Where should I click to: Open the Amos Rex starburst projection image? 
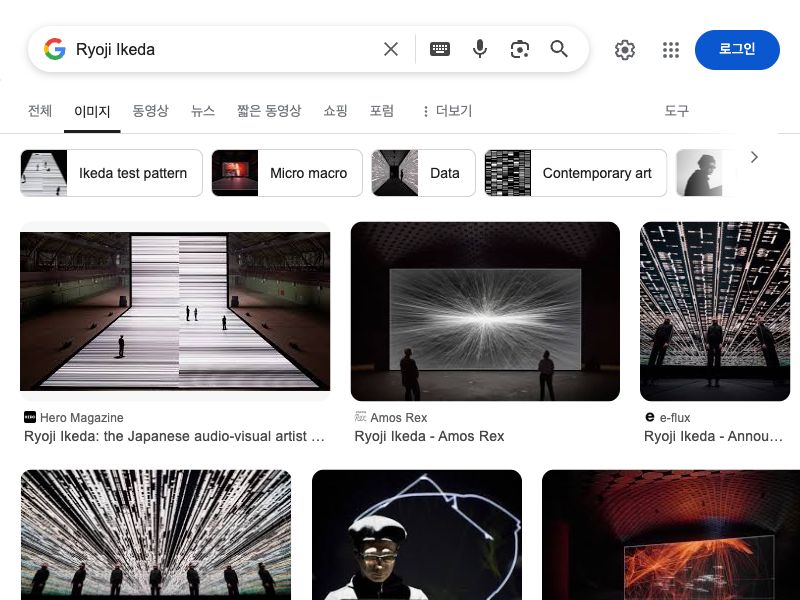coord(485,311)
